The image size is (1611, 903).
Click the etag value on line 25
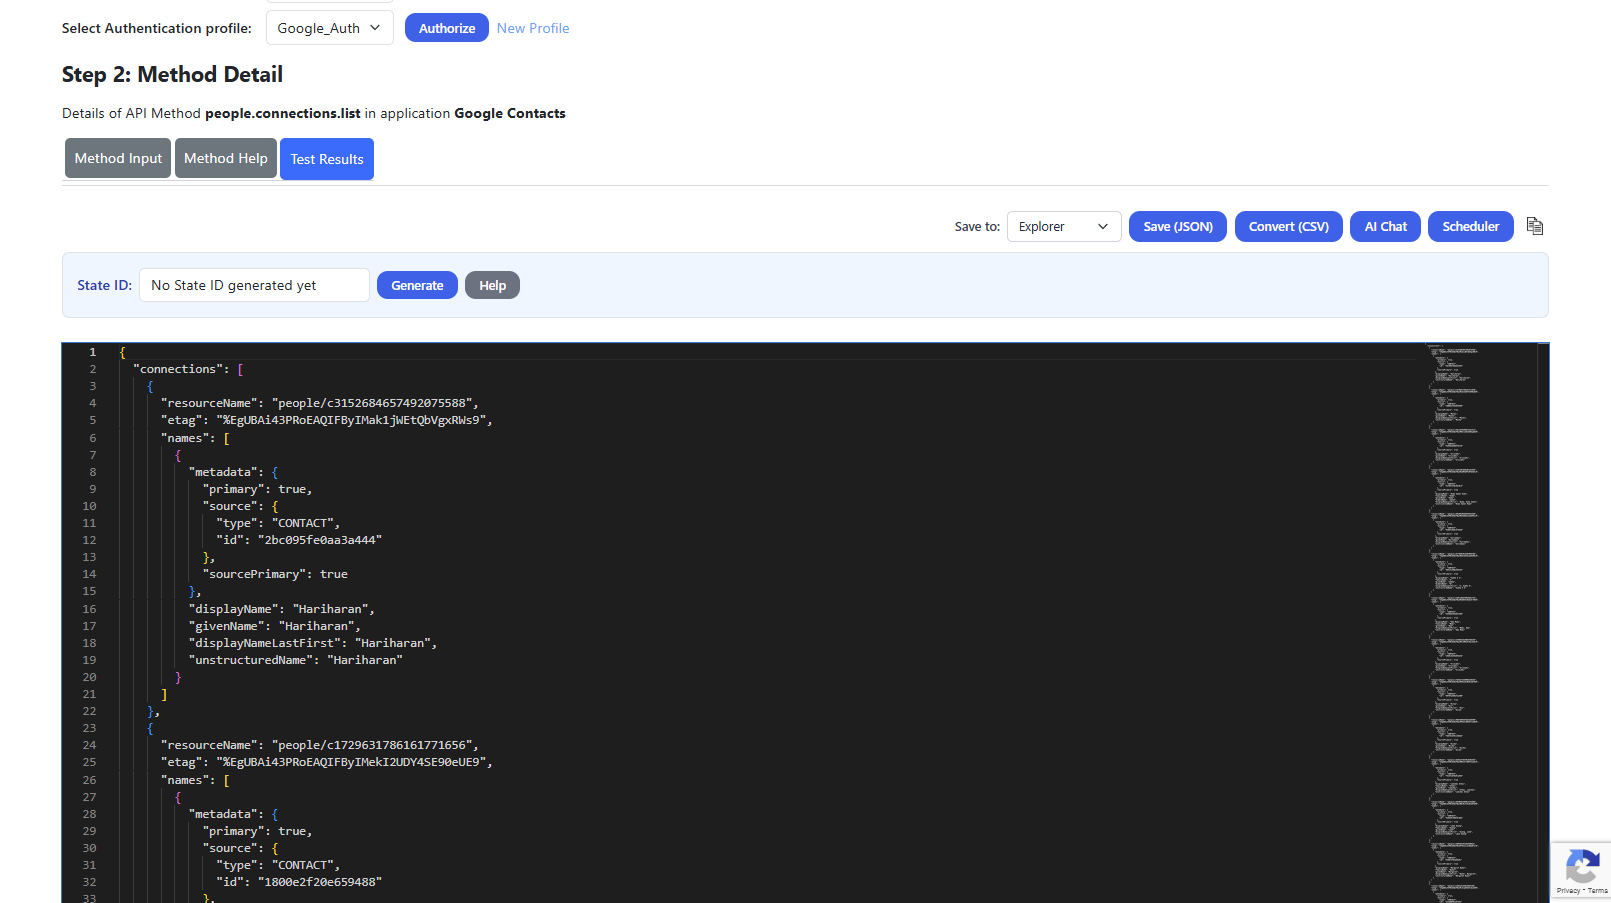pos(351,762)
